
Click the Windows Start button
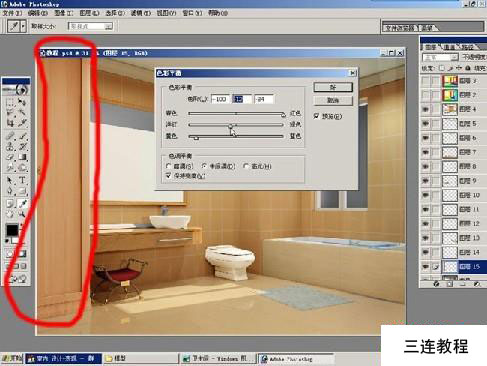coord(12,359)
